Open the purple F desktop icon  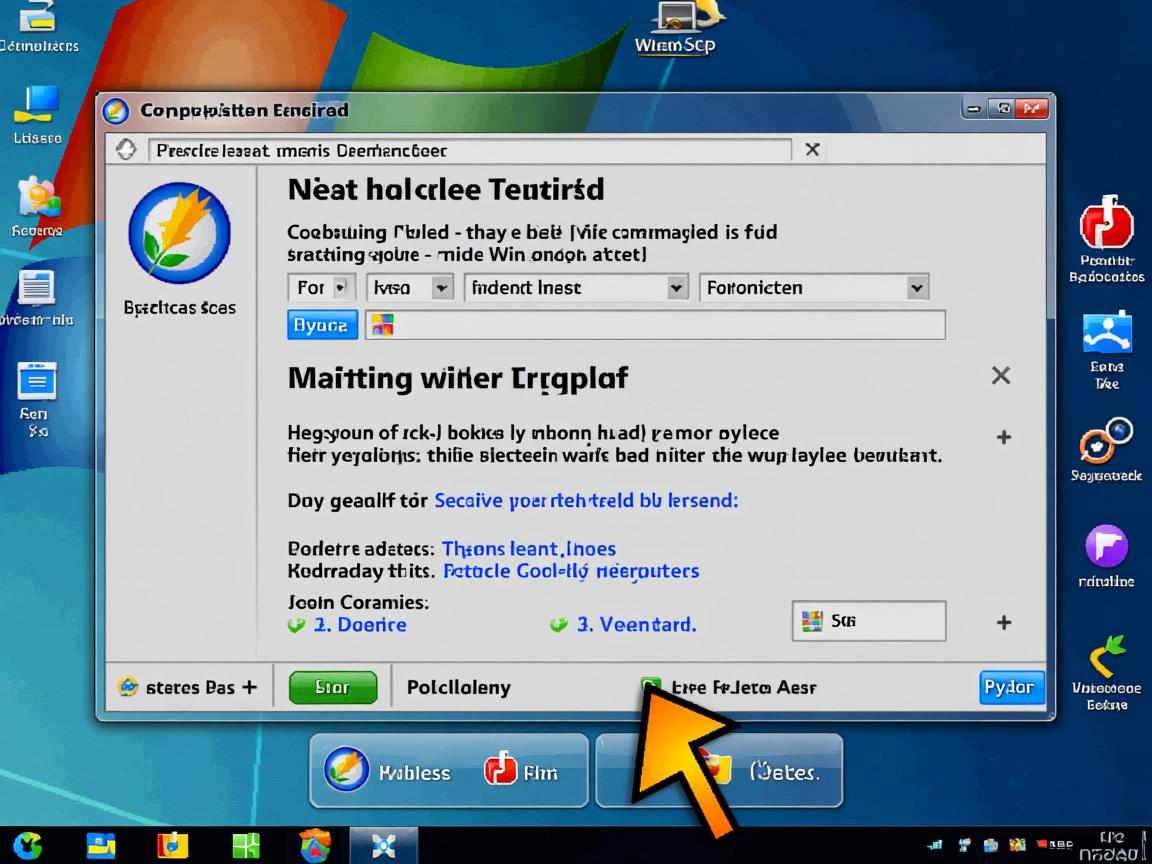[1106, 547]
